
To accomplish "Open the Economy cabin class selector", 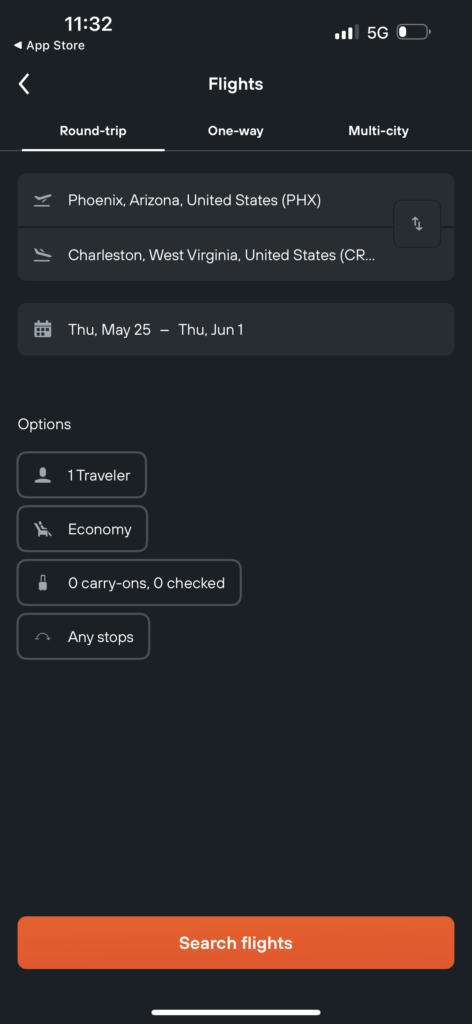I will 82,529.
